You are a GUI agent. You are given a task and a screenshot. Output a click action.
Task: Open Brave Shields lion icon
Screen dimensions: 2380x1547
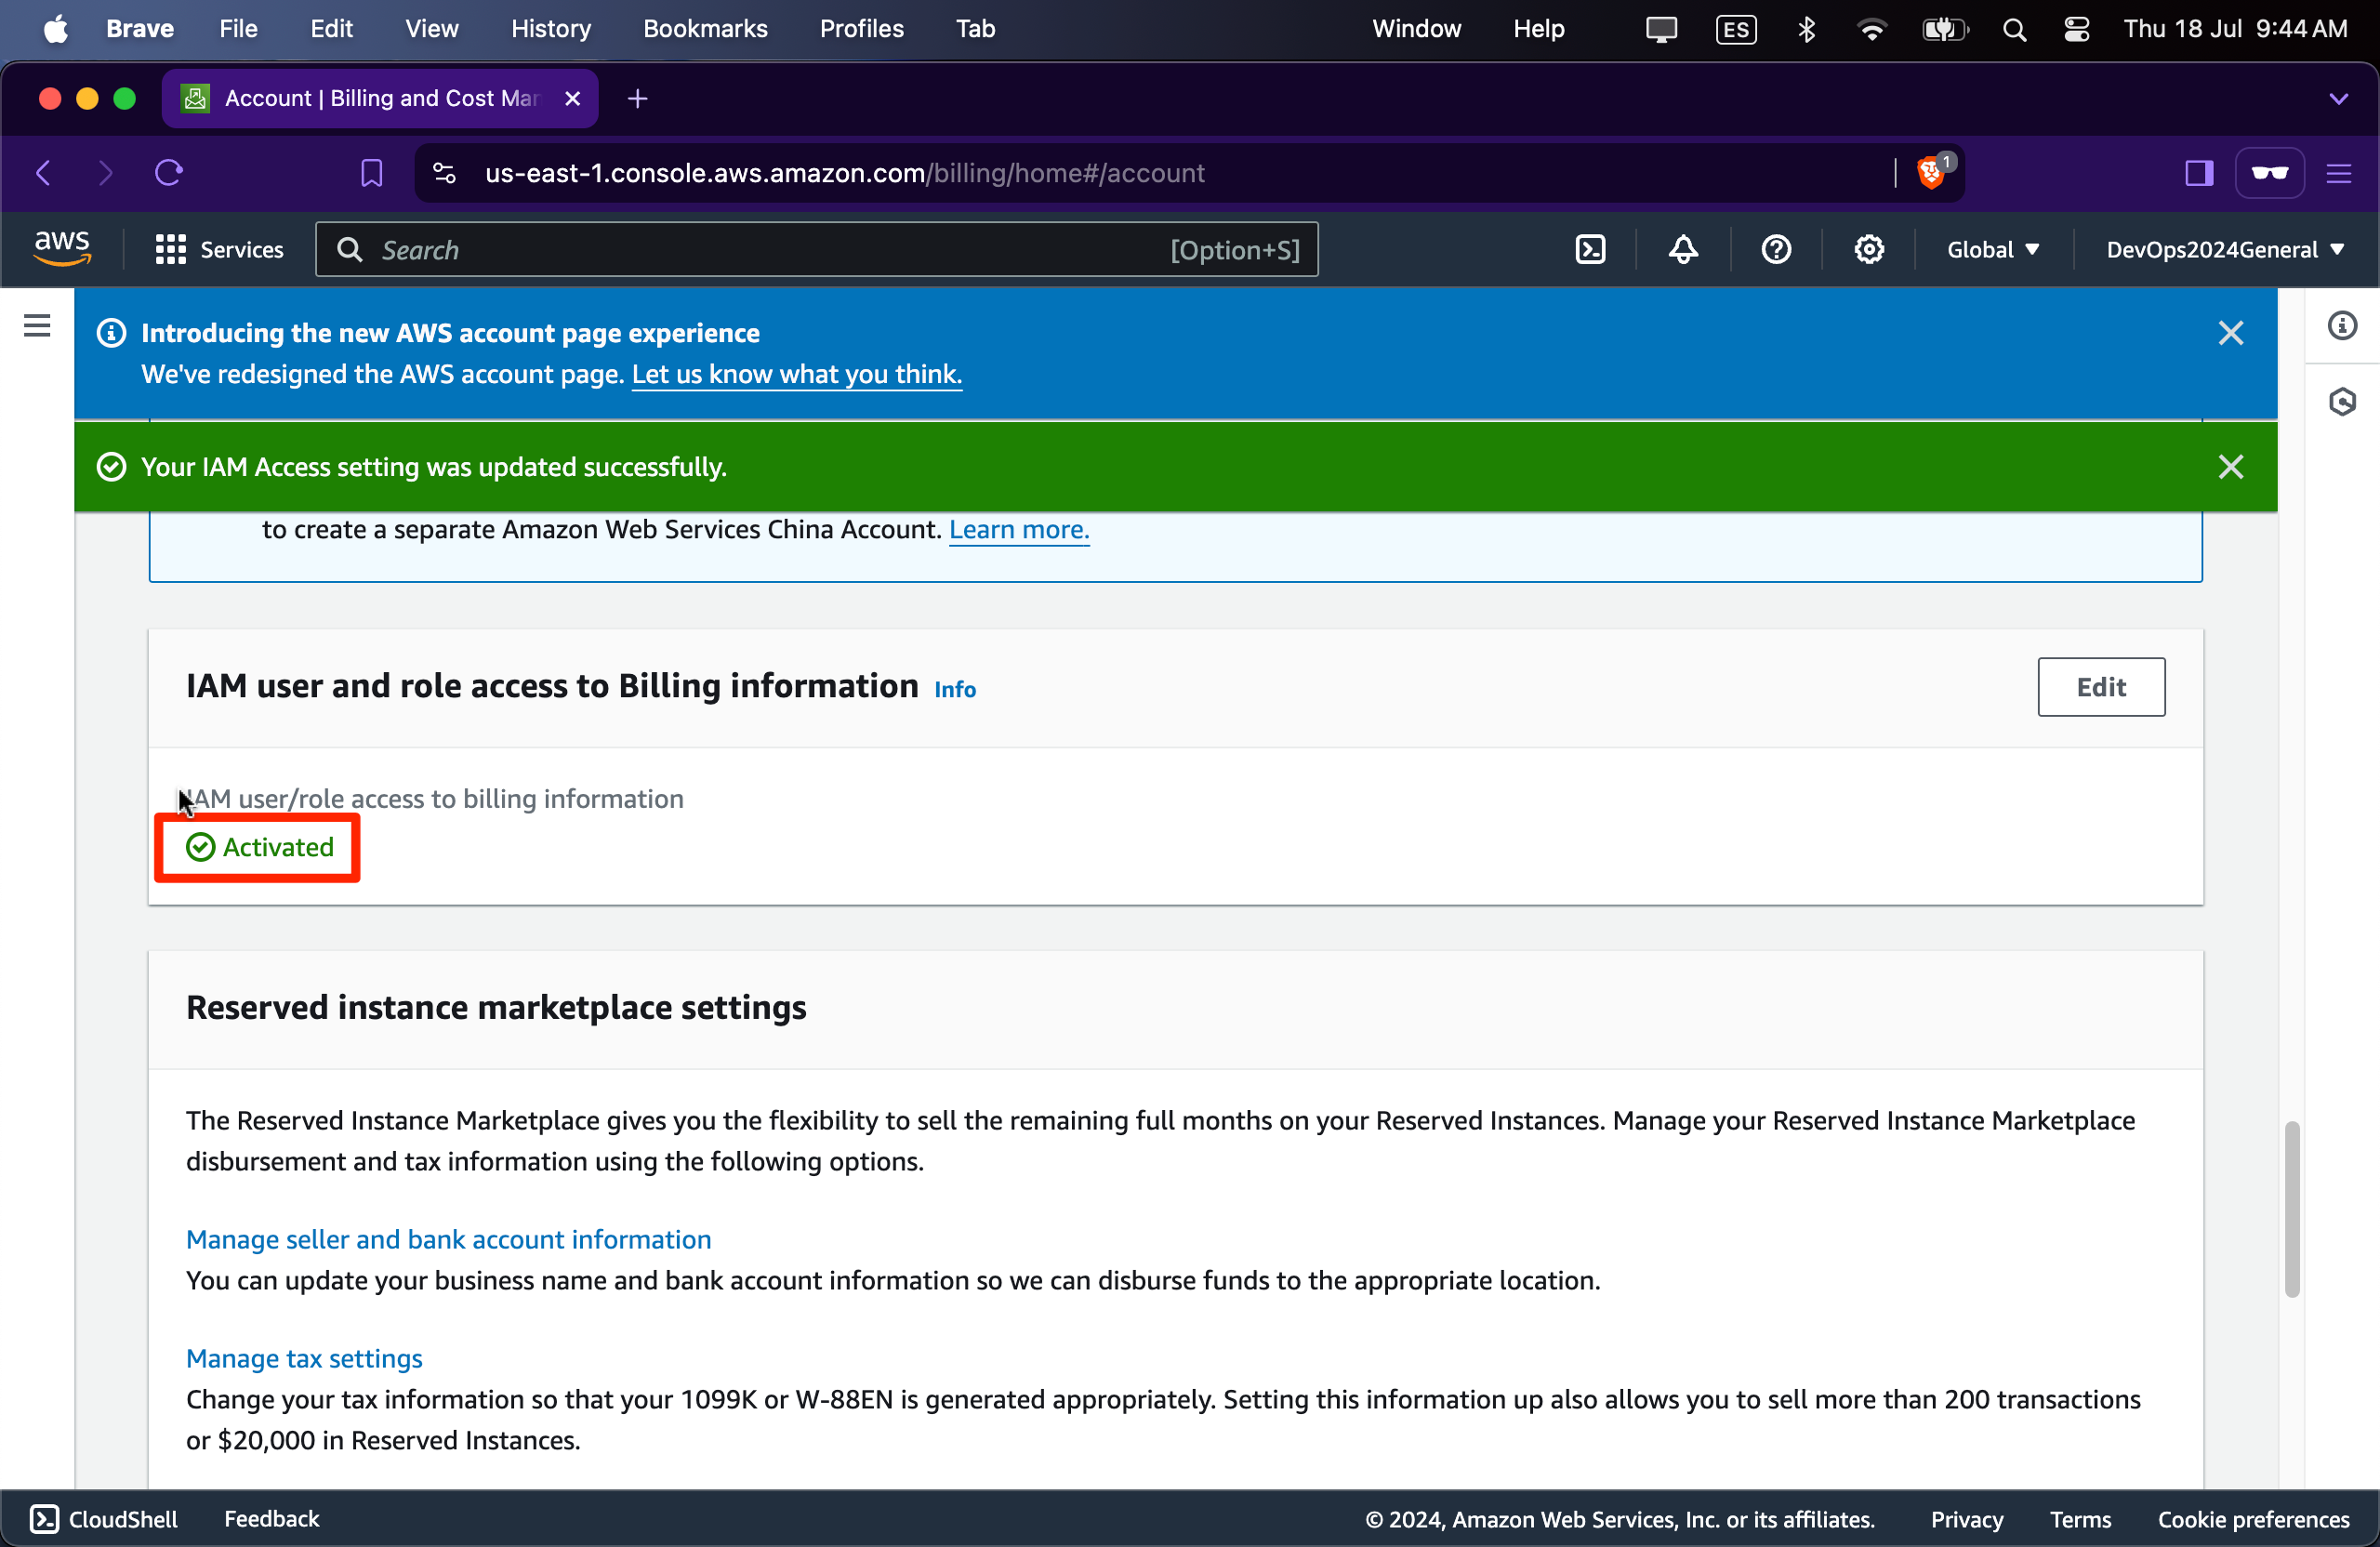tap(1930, 173)
